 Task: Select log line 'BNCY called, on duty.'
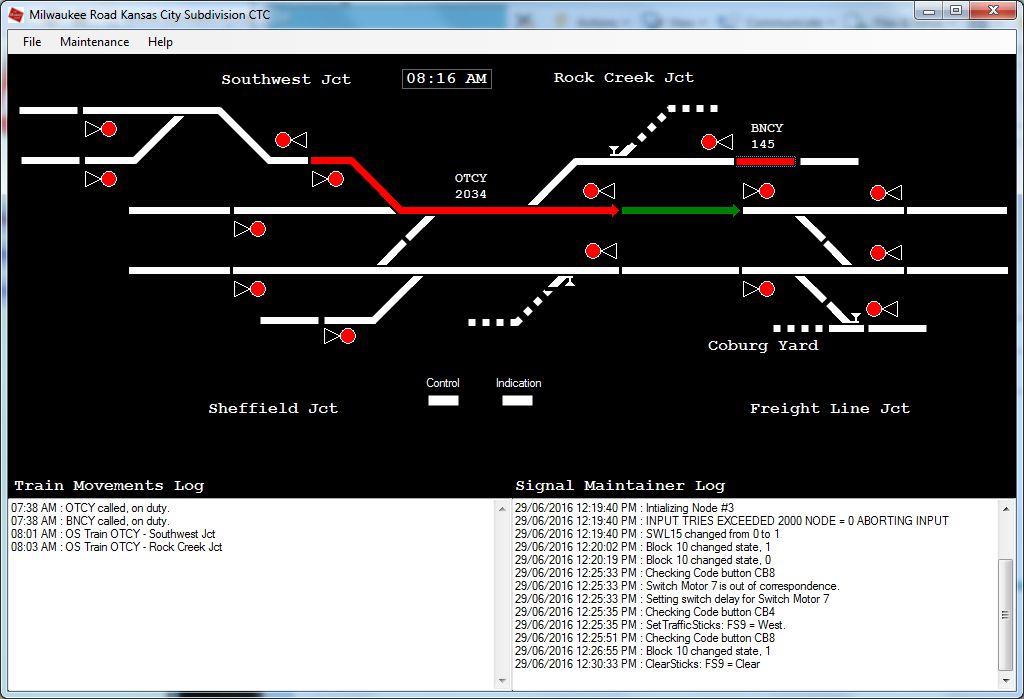click(90, 521)
